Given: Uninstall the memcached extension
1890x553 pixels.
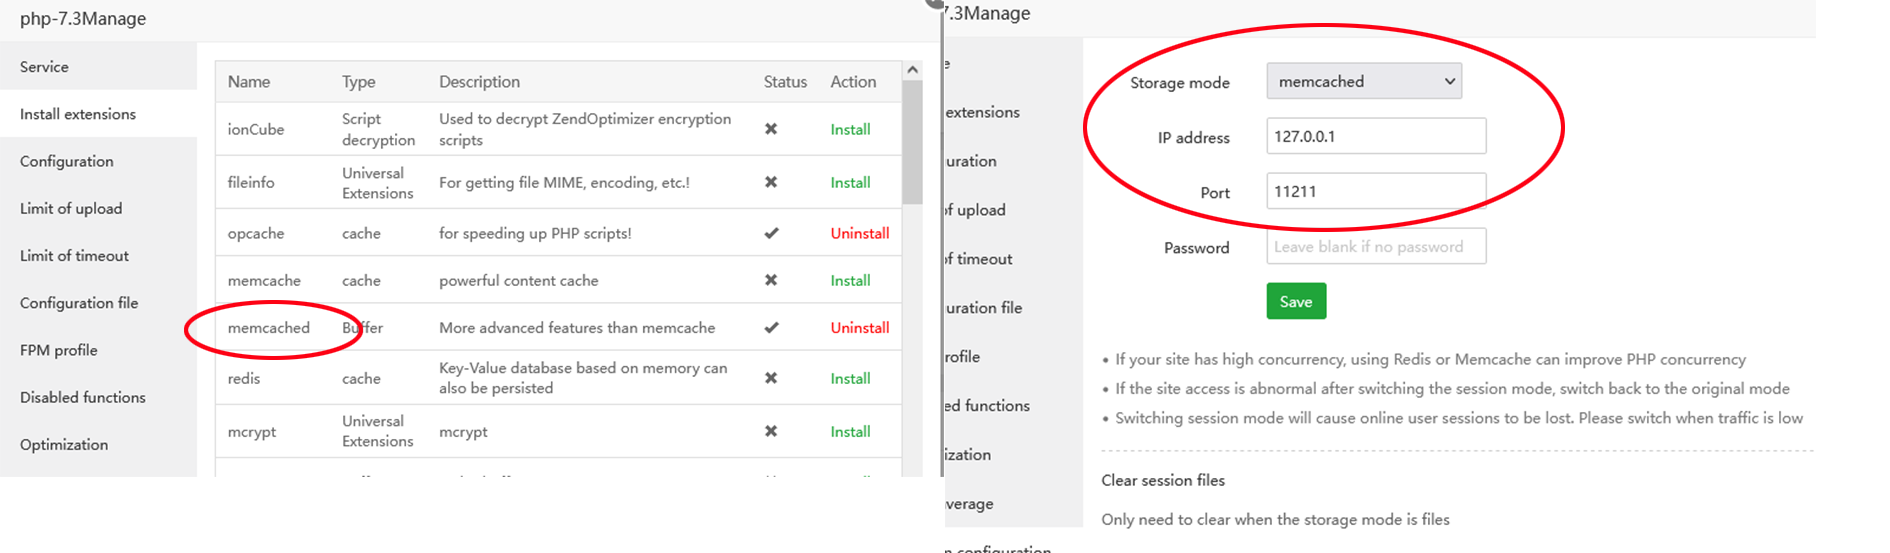Looking at the screenshot, I should coord(859,328).
